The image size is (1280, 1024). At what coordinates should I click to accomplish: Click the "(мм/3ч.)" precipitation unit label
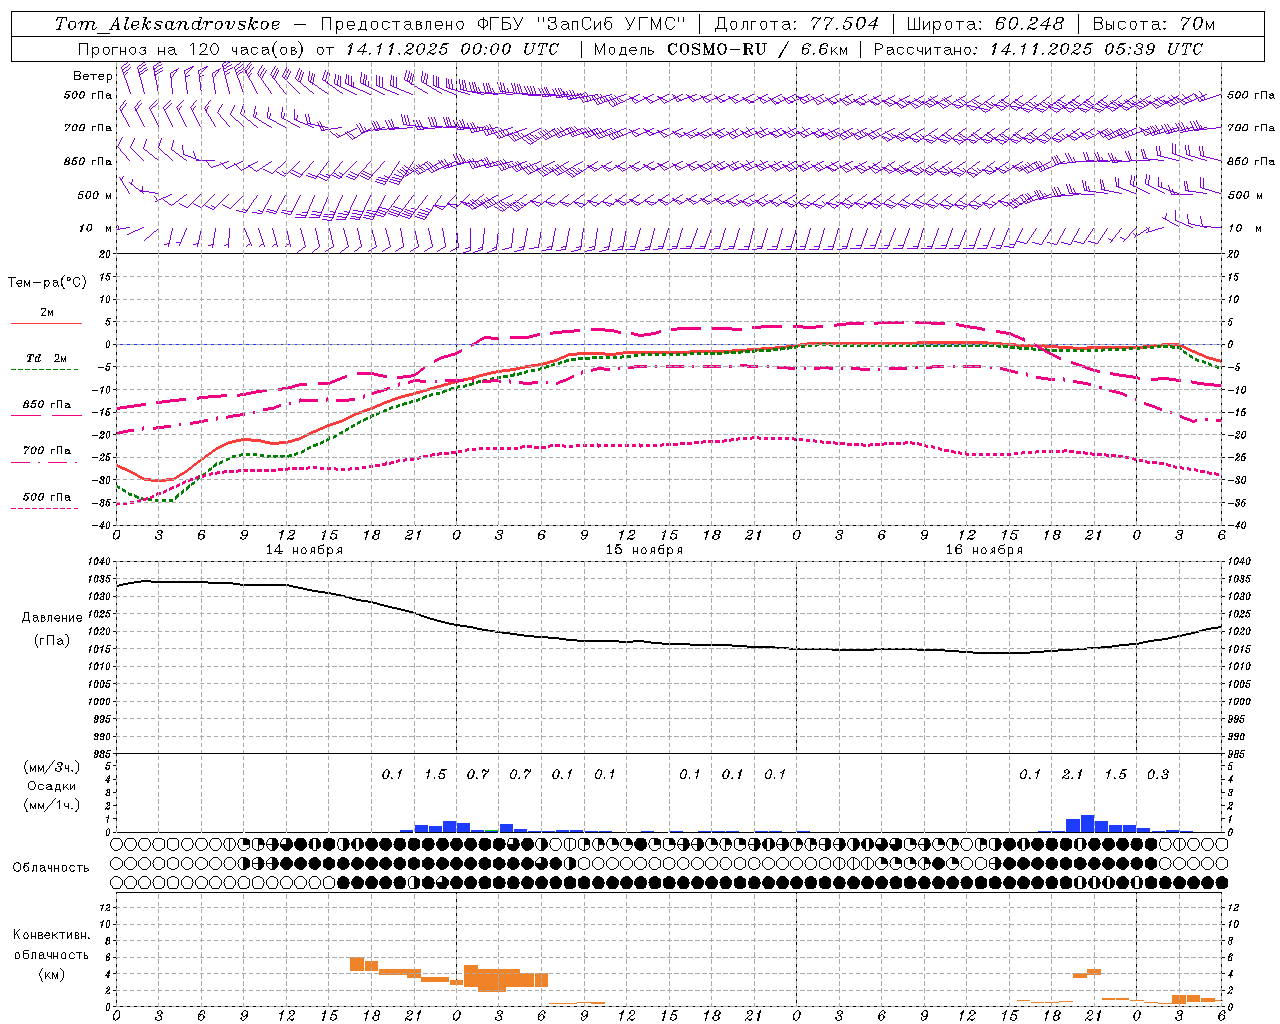[51, 767]
